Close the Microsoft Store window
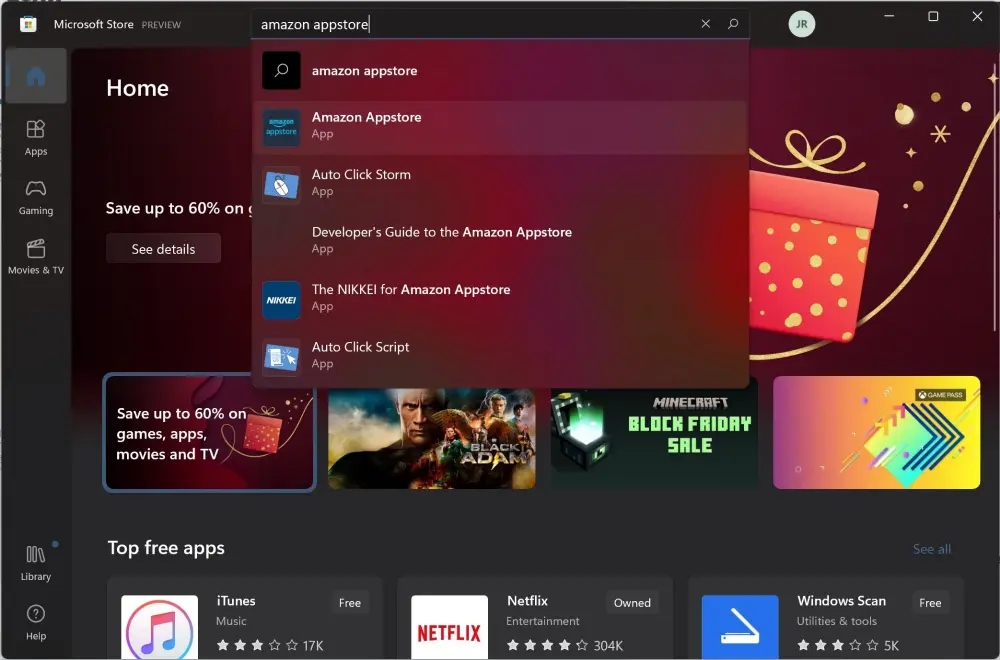The width and height of the screenshot is (1000, 660). tap(977, 16)
